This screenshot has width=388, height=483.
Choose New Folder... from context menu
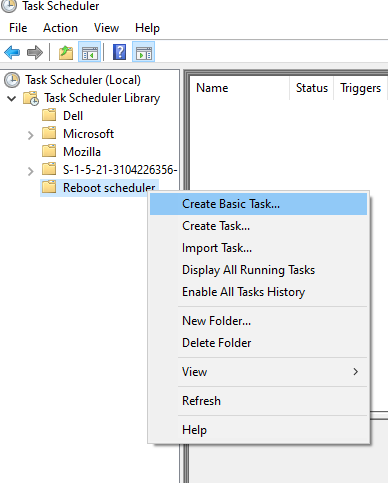pos(258,321)
